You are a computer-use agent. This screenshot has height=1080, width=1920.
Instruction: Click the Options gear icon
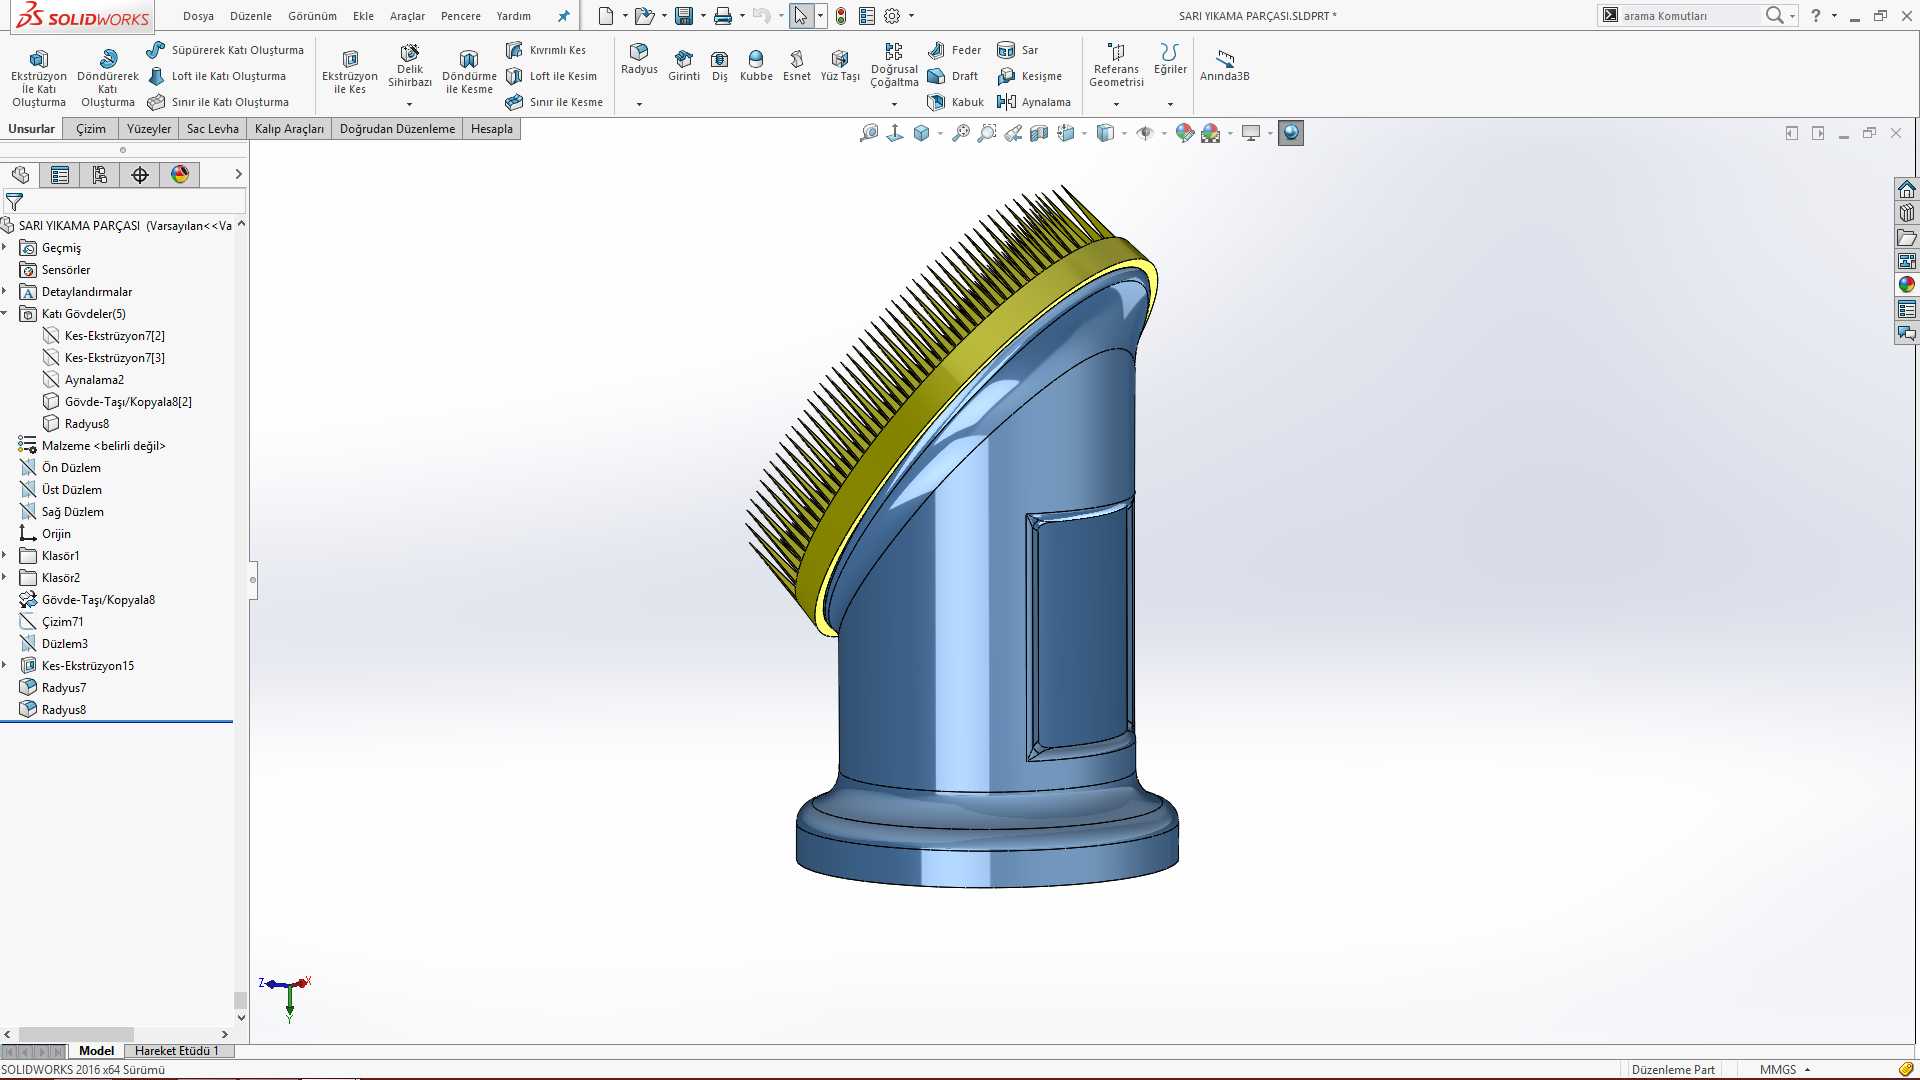[x=892, y=16]
